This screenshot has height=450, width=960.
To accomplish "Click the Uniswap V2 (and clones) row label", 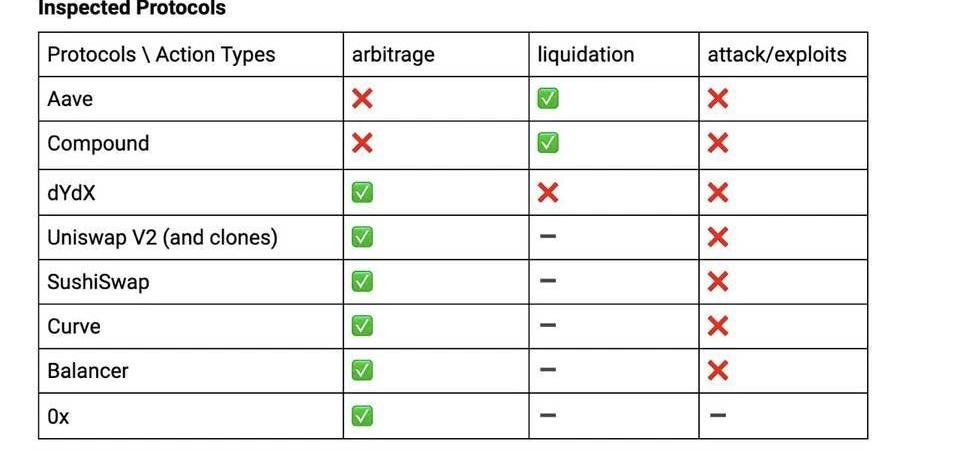I will tap(162, 237).
